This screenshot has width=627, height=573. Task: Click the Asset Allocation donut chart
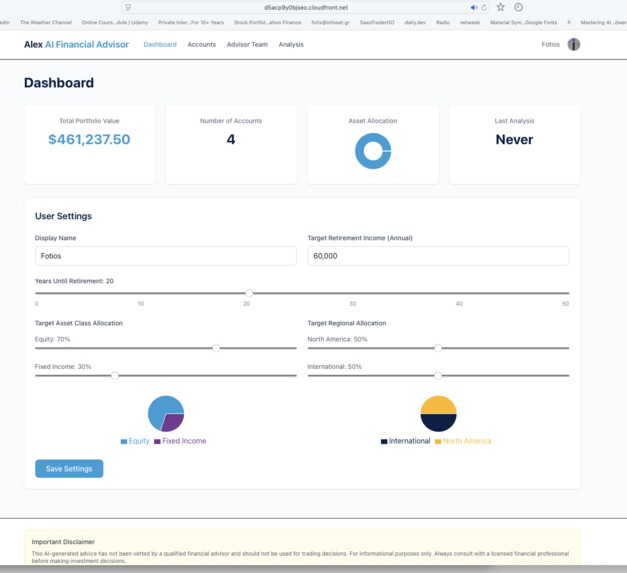373,151
